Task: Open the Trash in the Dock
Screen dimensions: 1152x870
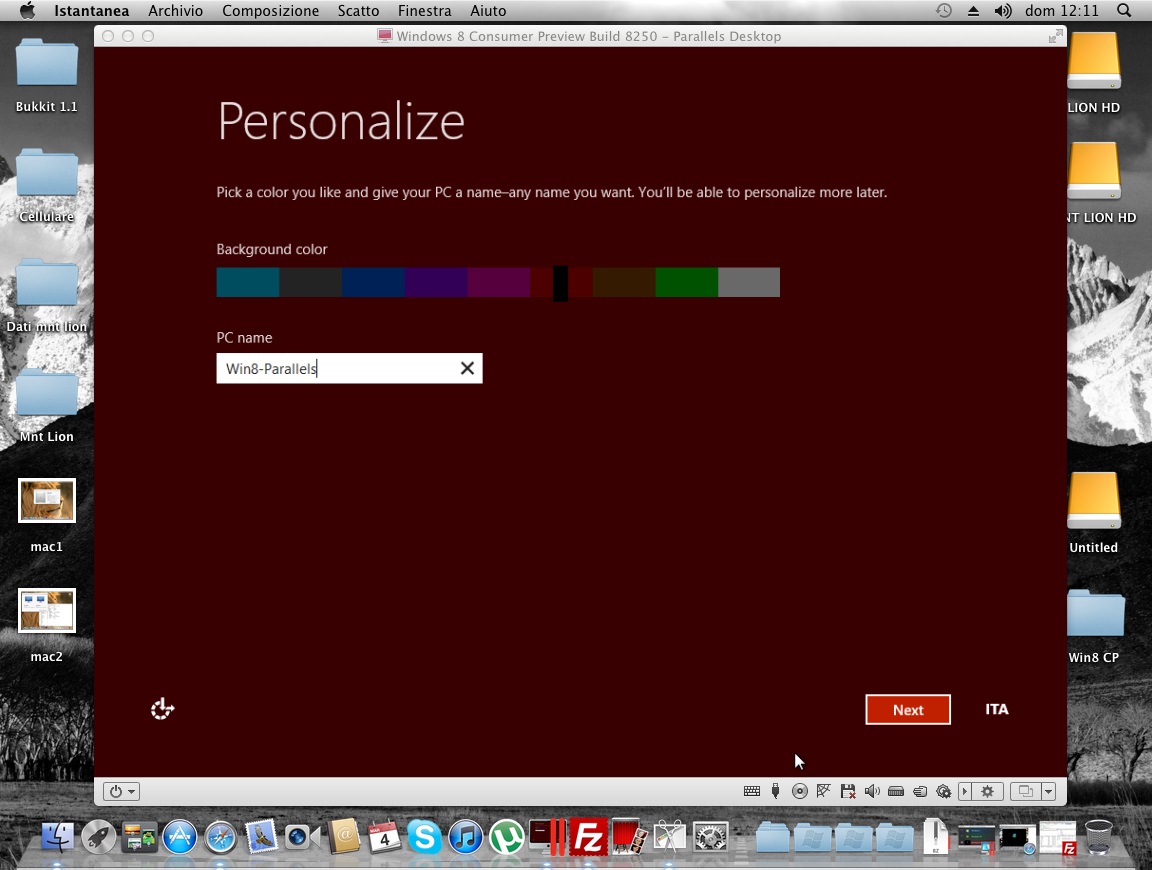Action: (x=1098, y=837)
